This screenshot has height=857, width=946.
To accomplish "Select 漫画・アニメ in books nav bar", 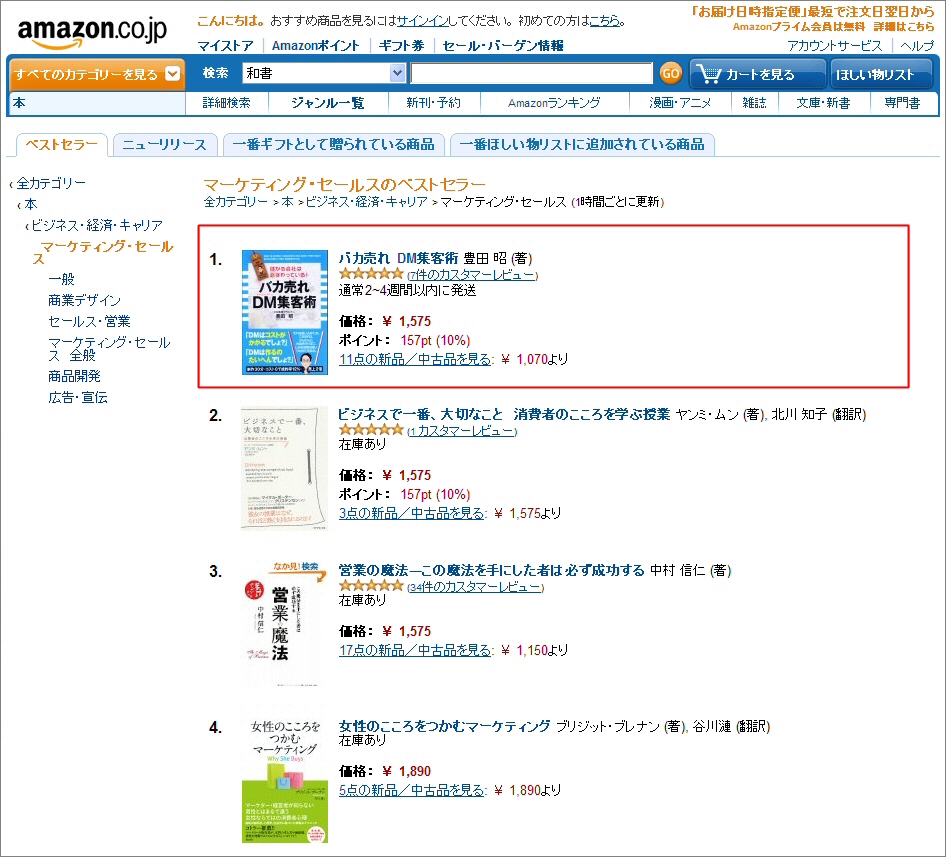I will click(679, 103).
